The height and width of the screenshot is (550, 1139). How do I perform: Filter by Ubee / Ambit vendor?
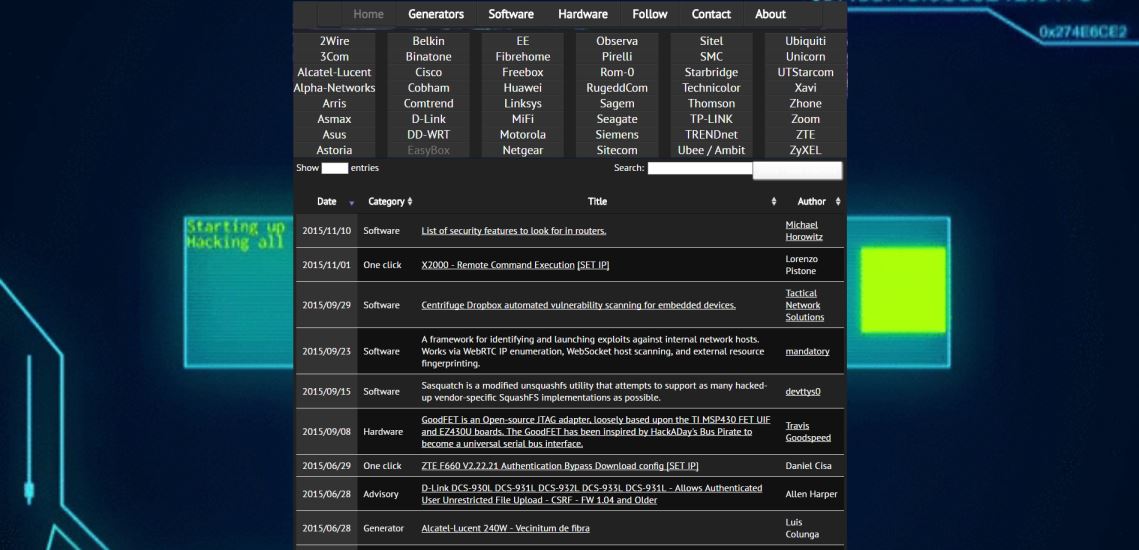(711, 150)
